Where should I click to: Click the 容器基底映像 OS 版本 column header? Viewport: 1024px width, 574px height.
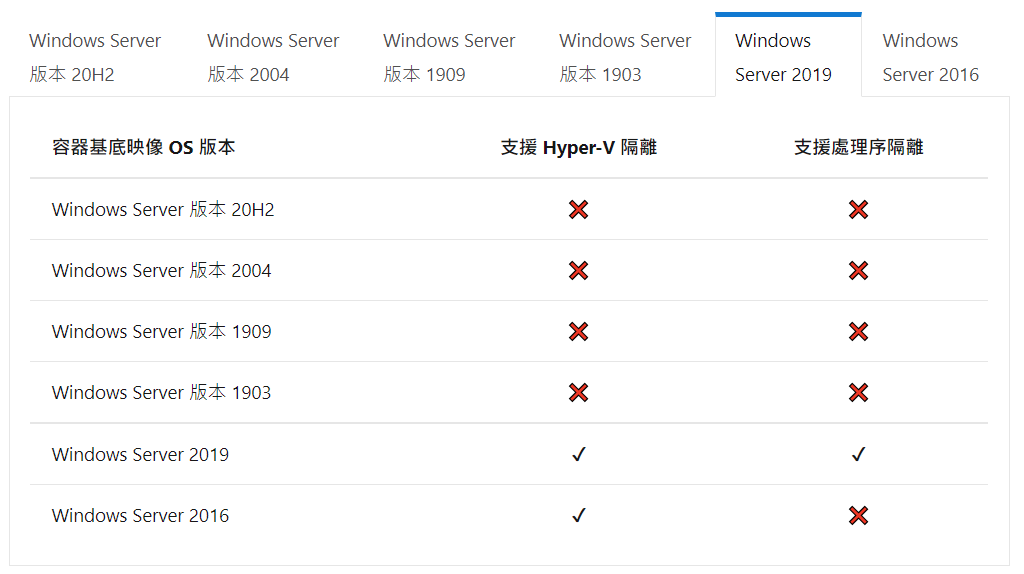(x=144, y=148)
